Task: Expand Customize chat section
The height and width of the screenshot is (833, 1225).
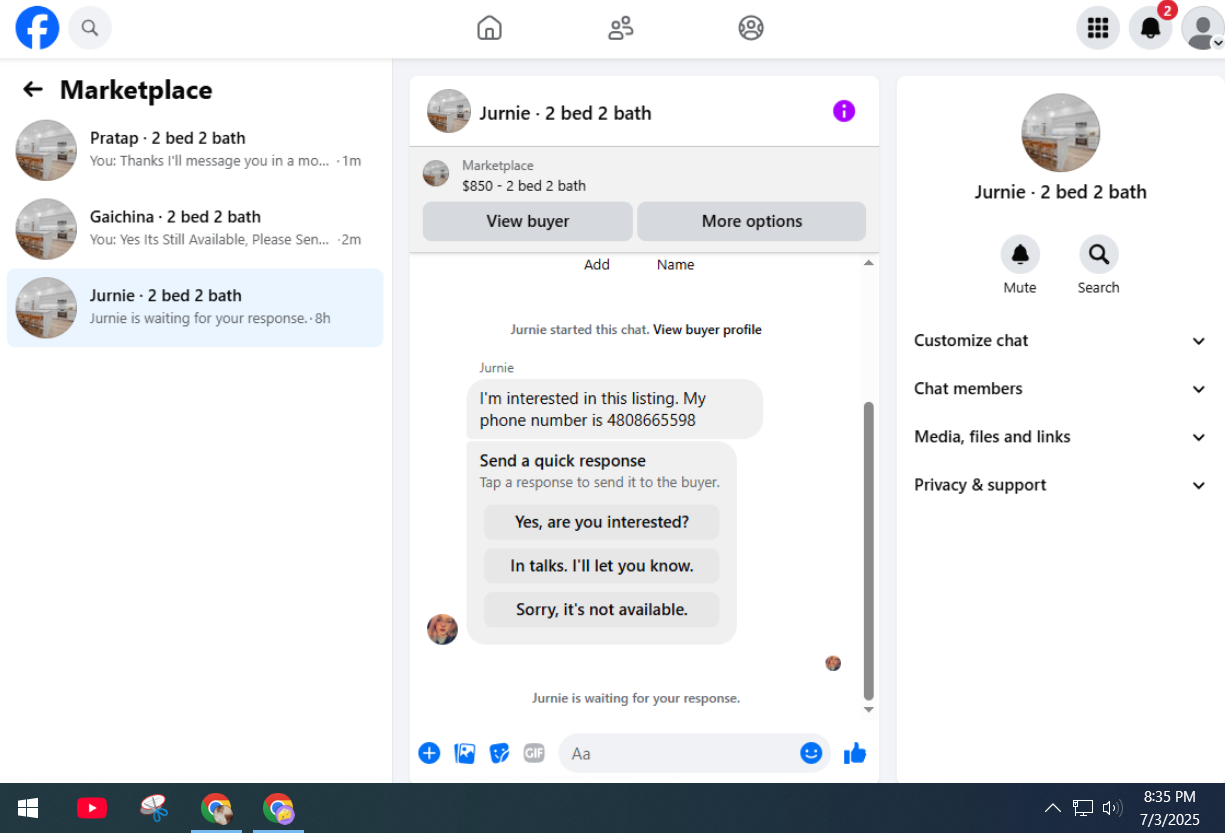Action: (x=1060, y=341)
